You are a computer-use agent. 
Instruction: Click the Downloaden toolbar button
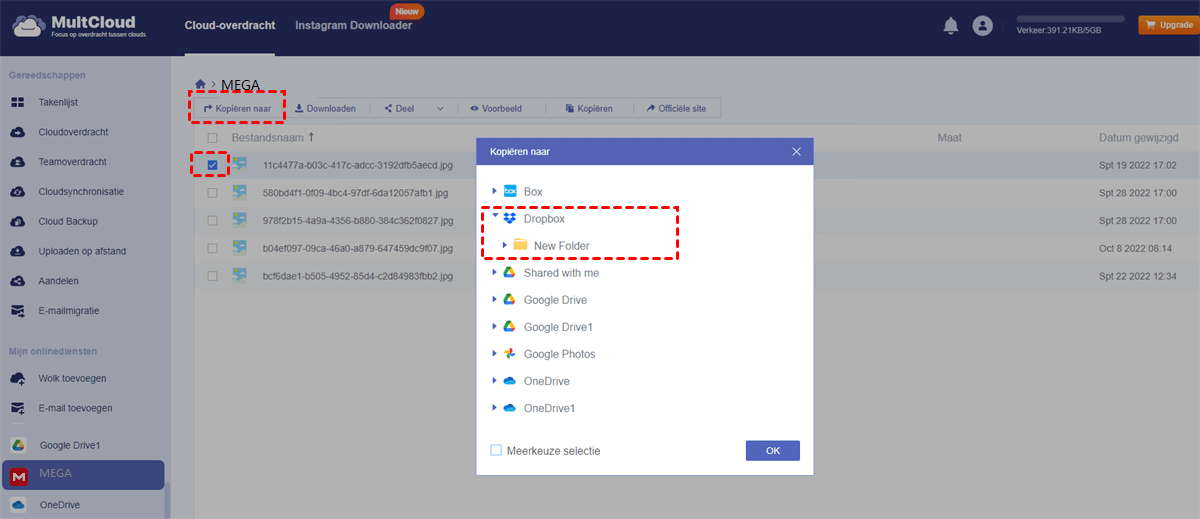[x=324, y=108]
